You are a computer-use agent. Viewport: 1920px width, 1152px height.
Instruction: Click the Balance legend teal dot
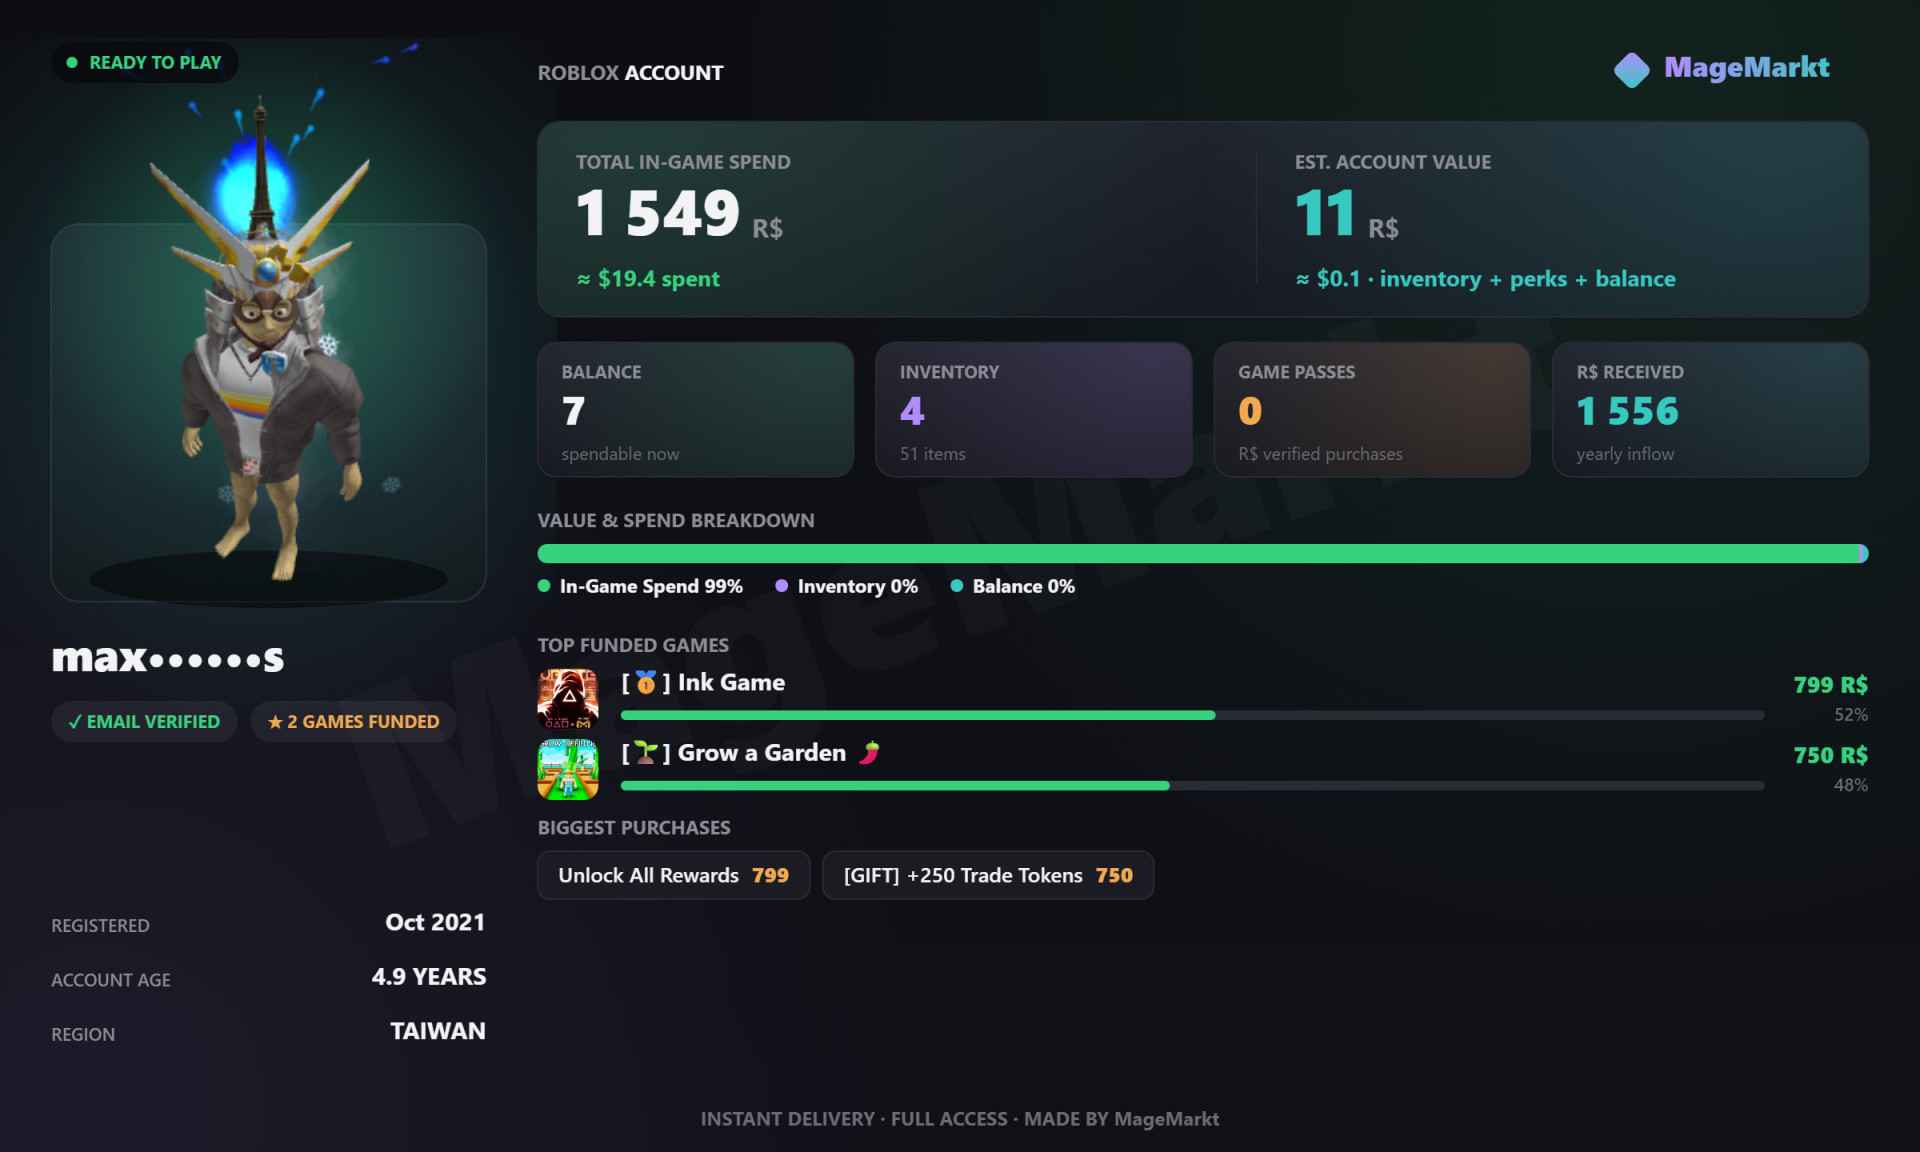[x=957, y=586]
